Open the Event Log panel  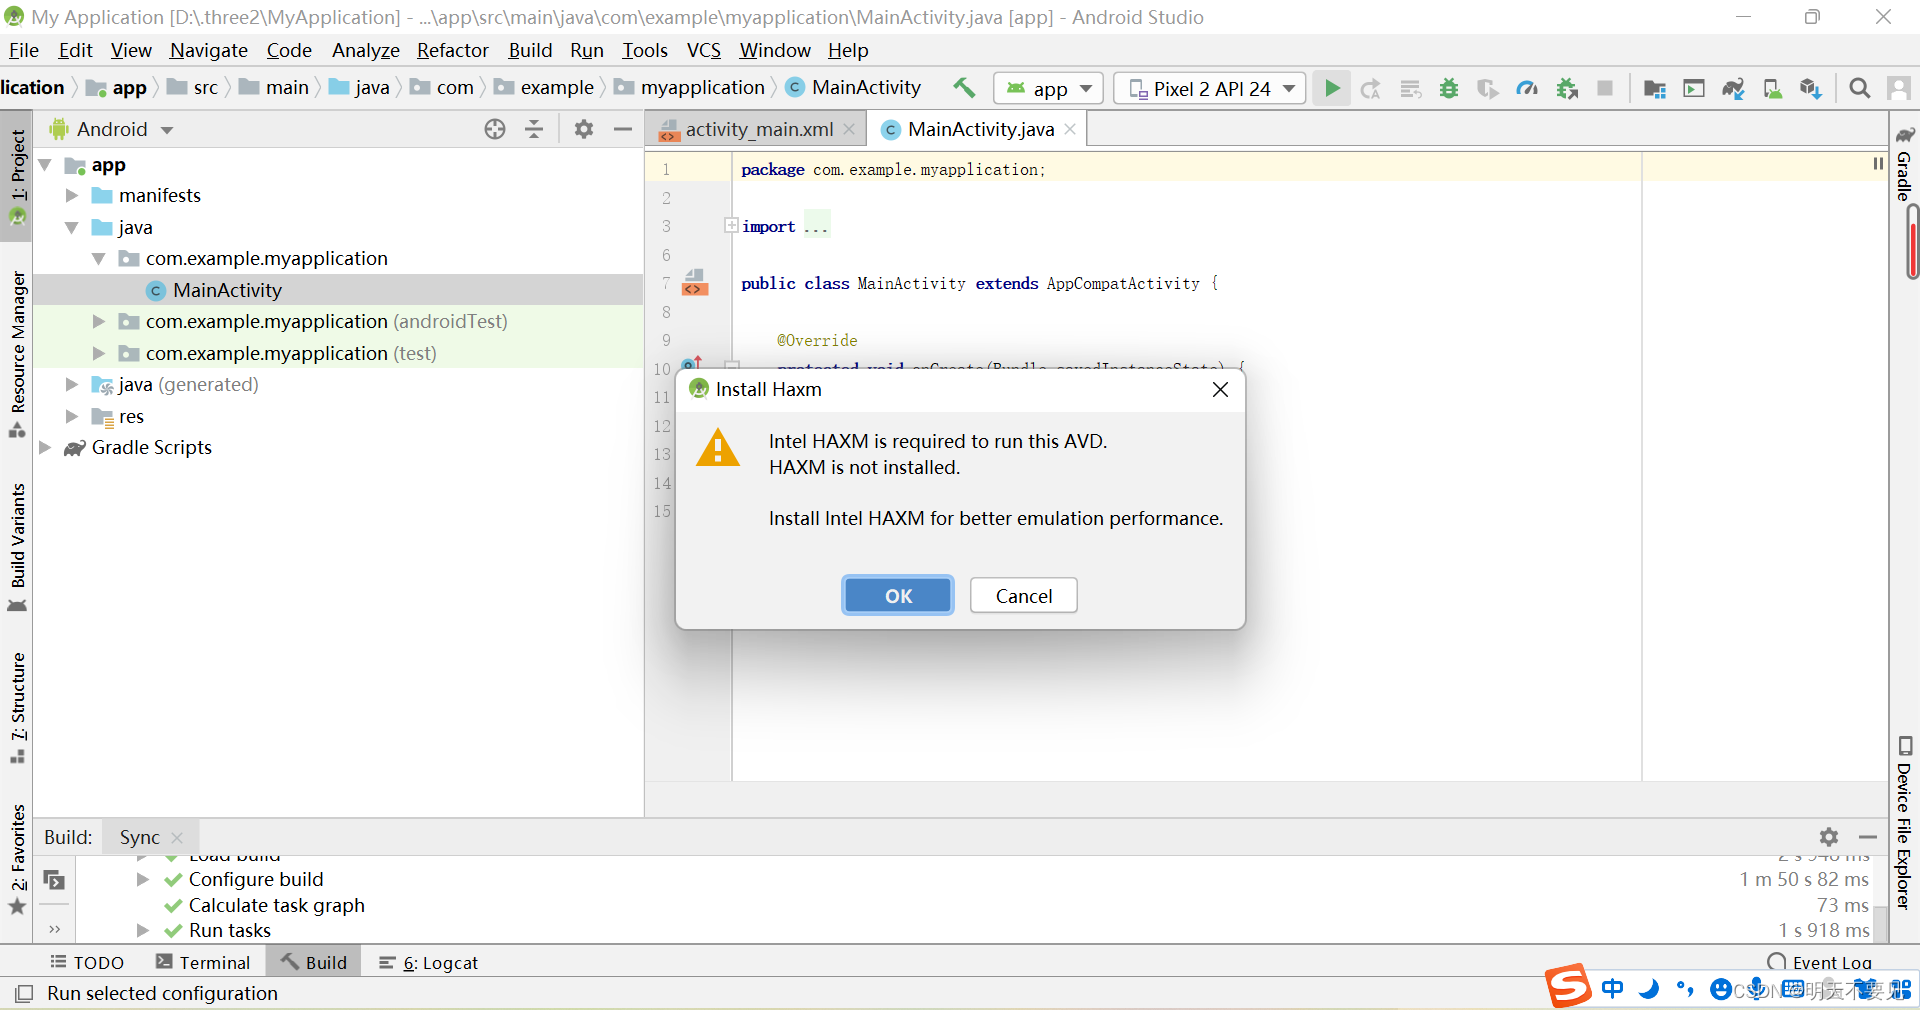(x=1820, y=962)
